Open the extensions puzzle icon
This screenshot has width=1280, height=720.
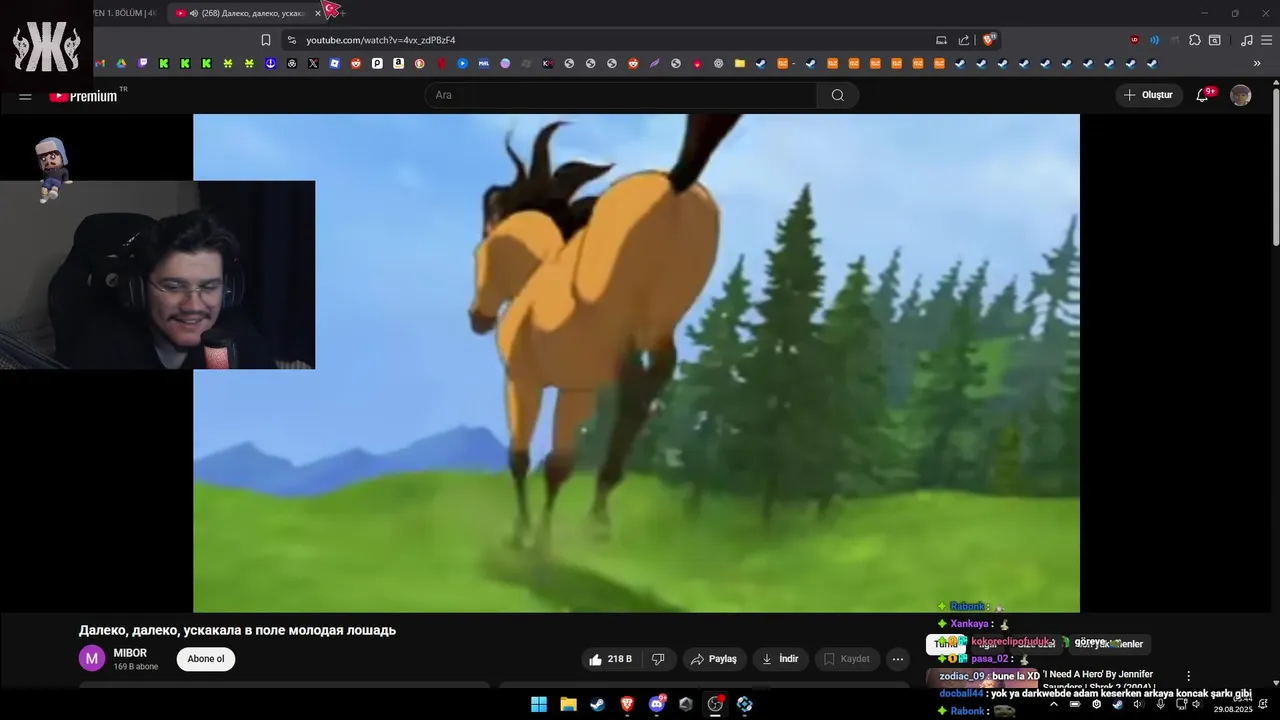coord(1194,40)
